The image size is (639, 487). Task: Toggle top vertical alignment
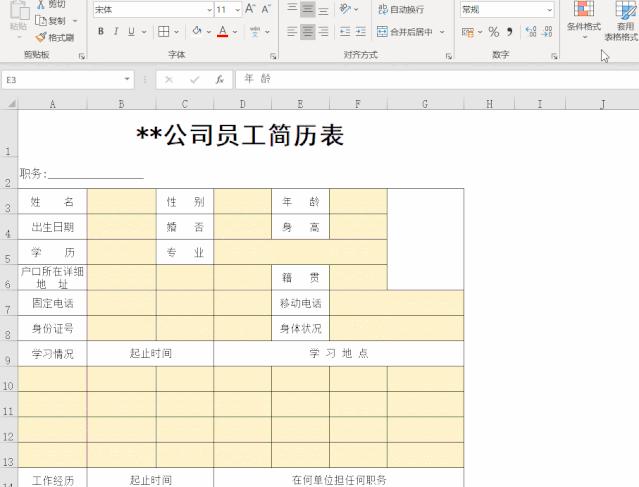click(x=292, y=8)
